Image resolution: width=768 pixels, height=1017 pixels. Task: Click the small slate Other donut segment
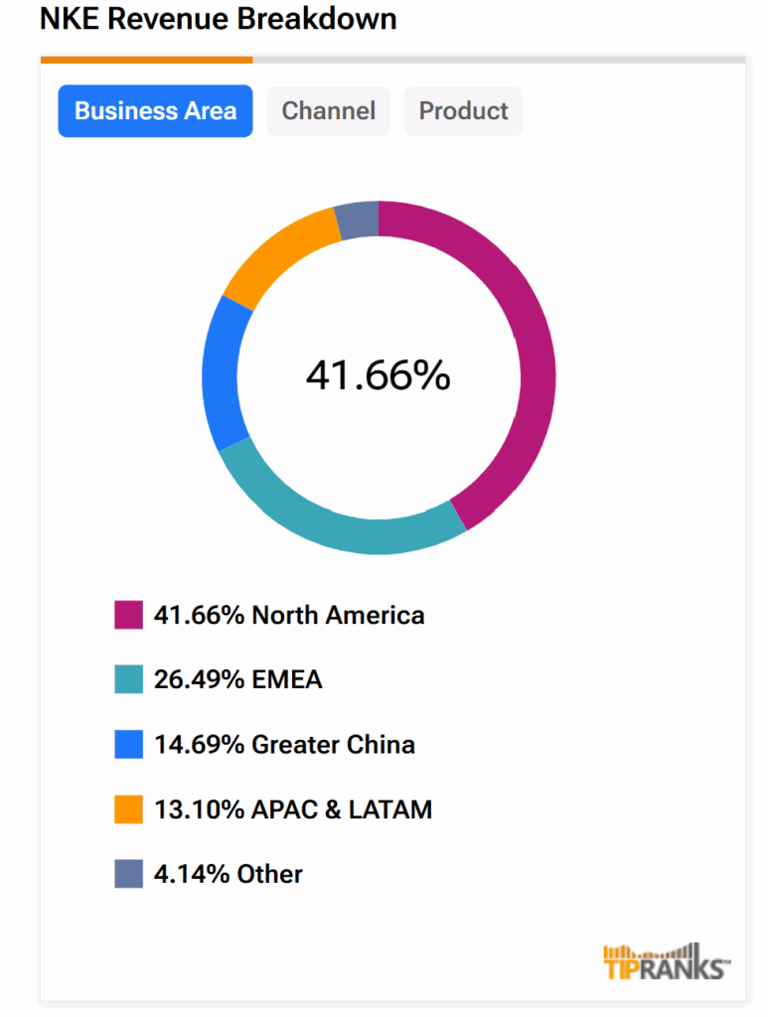[x=357, y=221]
